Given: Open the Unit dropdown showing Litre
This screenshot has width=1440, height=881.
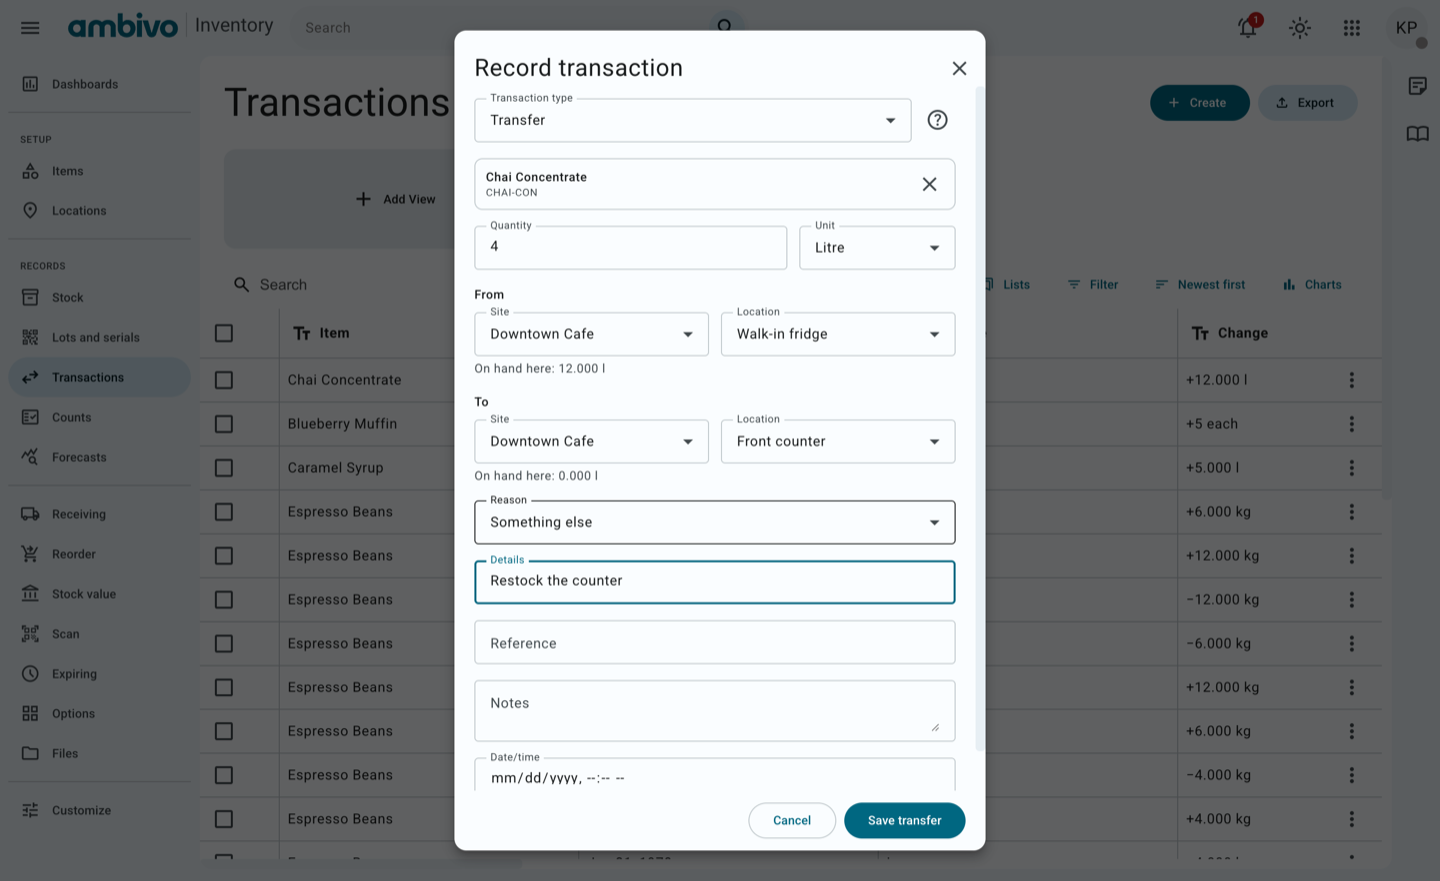Looking at the screenshot, I should point(877,248).
